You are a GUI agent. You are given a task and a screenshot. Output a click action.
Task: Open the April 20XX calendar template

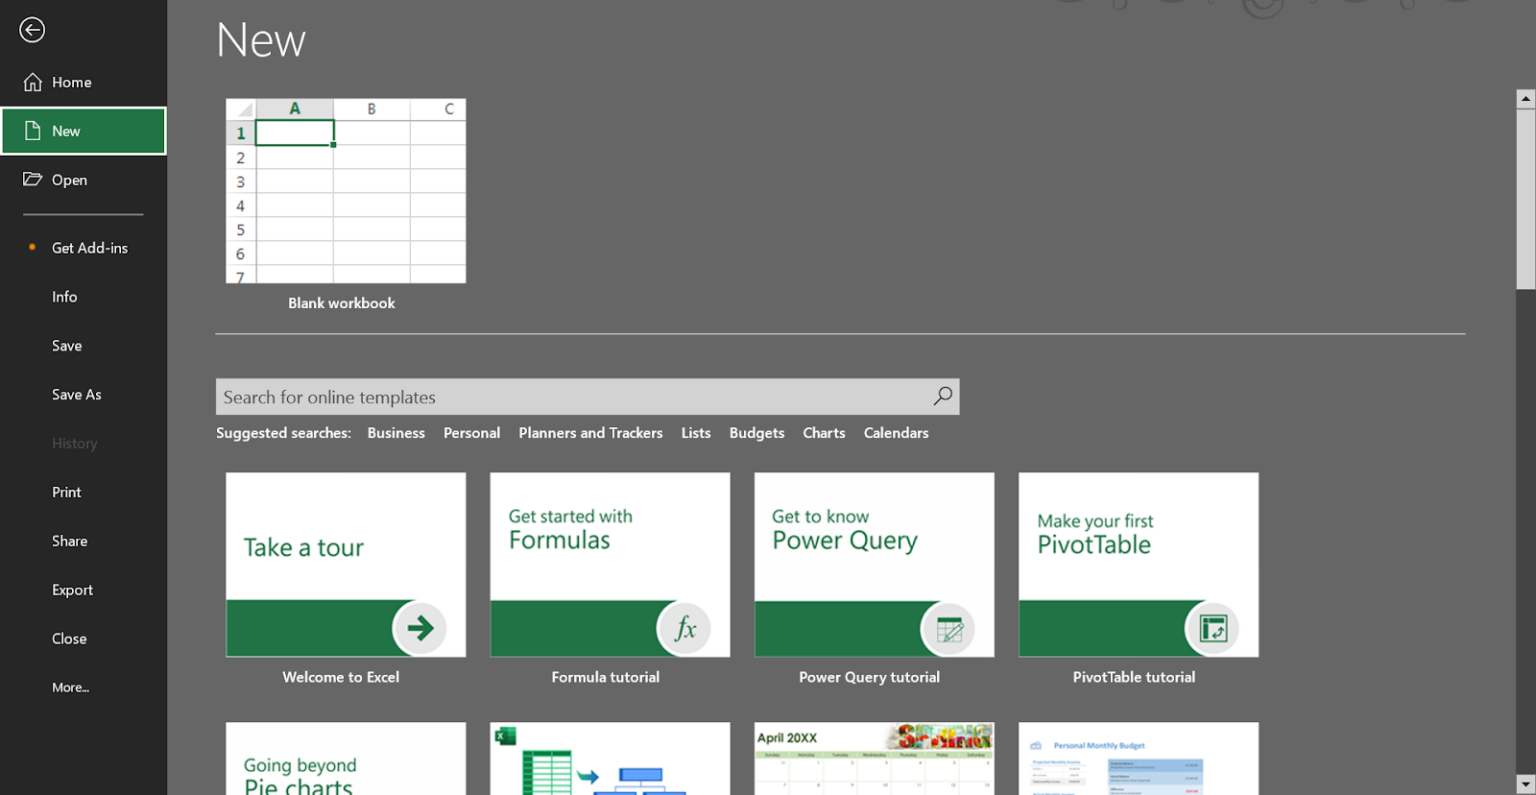(x=874, y=759)
